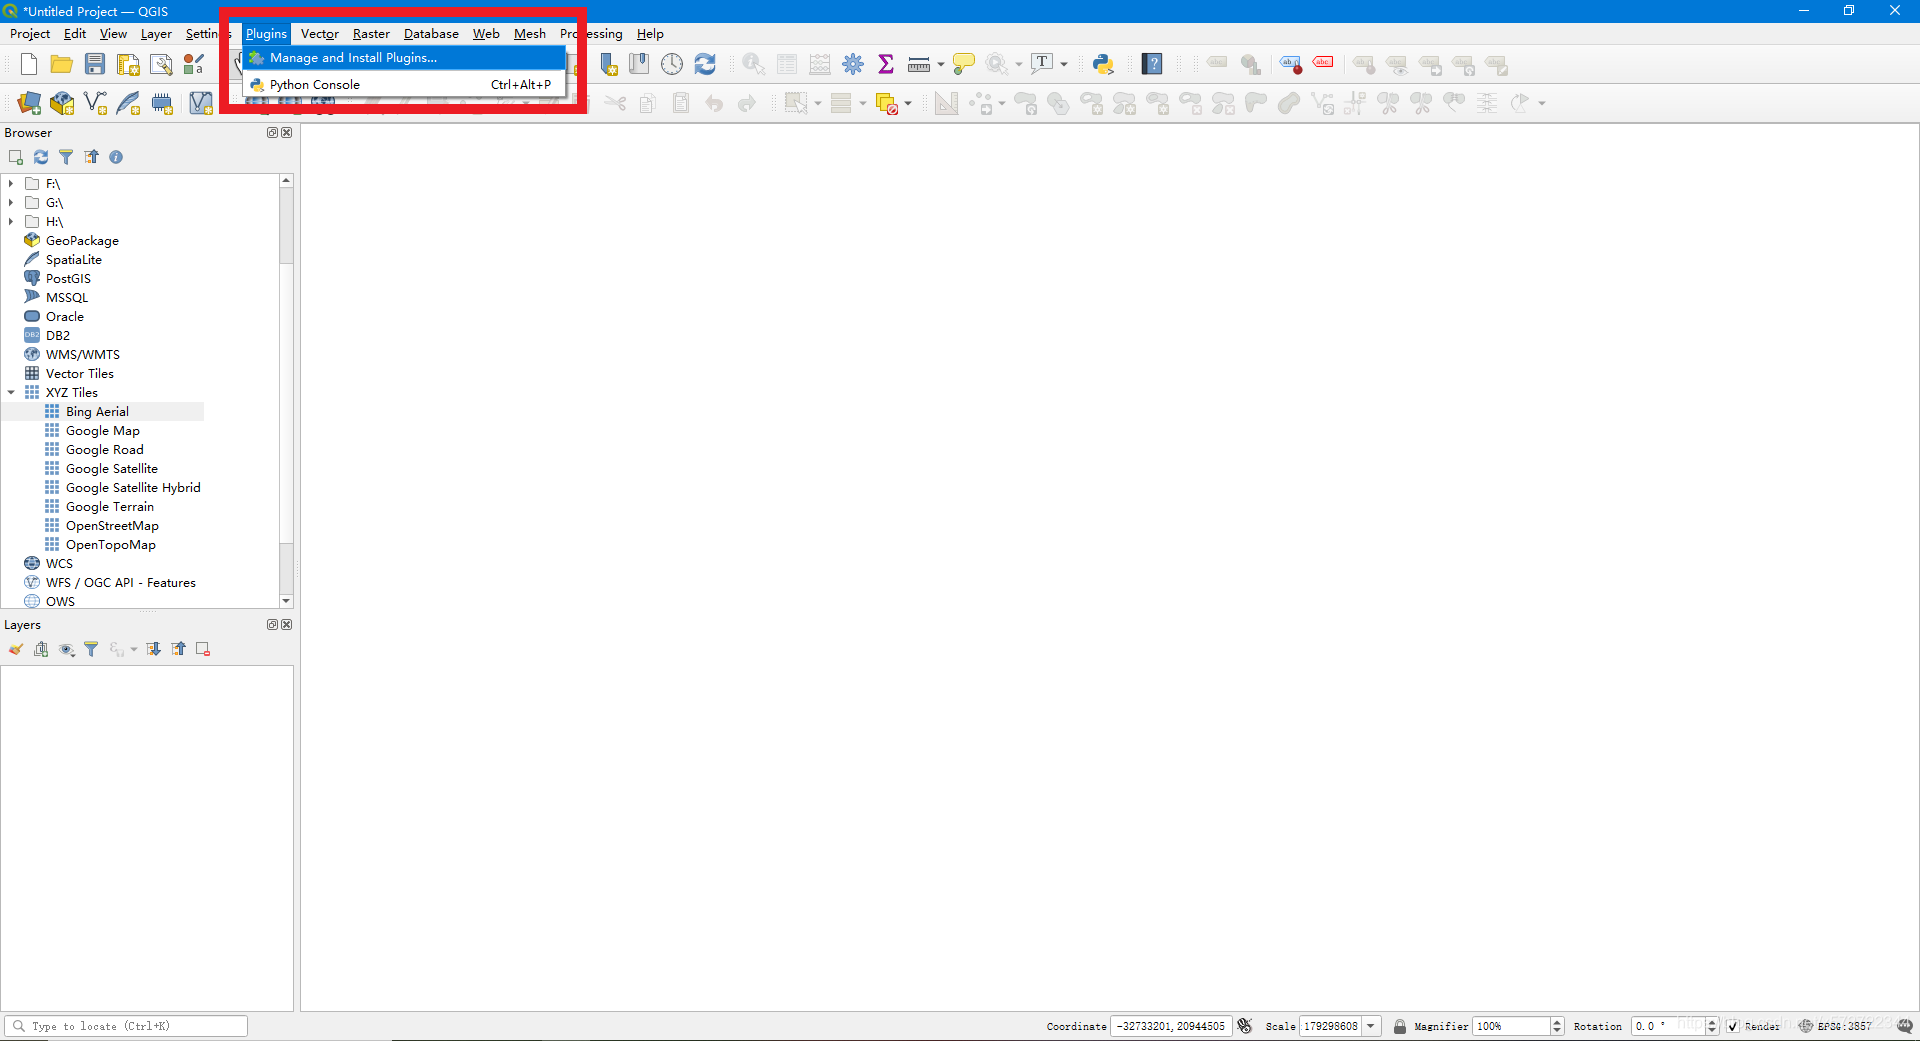
Task: Create a New SpatiaLite layer feather icon
Action: [x=128, y=103]
